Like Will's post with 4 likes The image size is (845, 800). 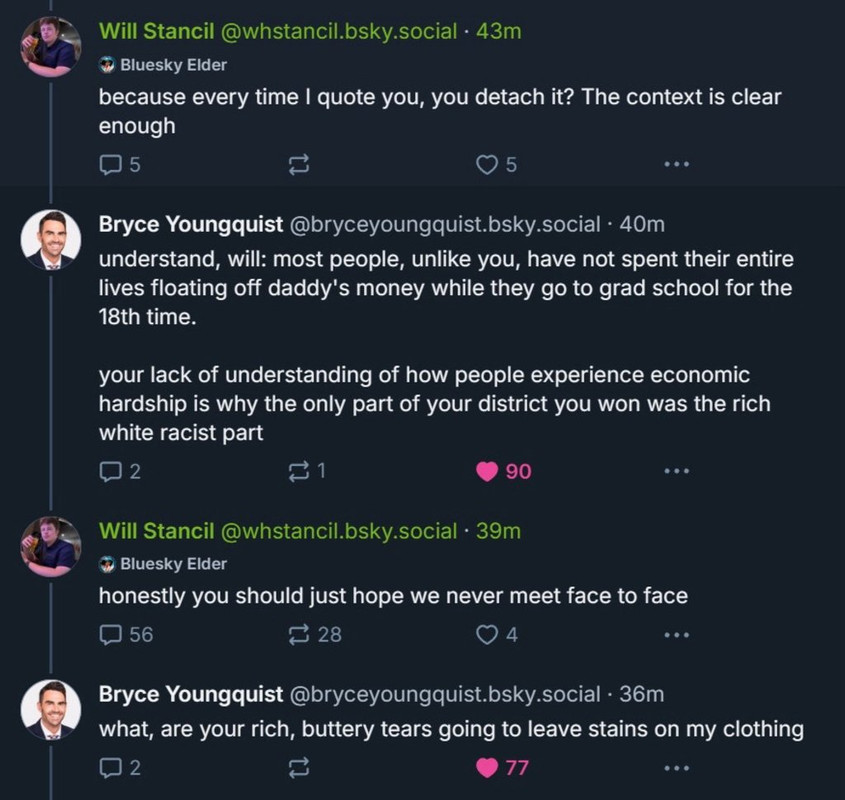pos(487,634)
